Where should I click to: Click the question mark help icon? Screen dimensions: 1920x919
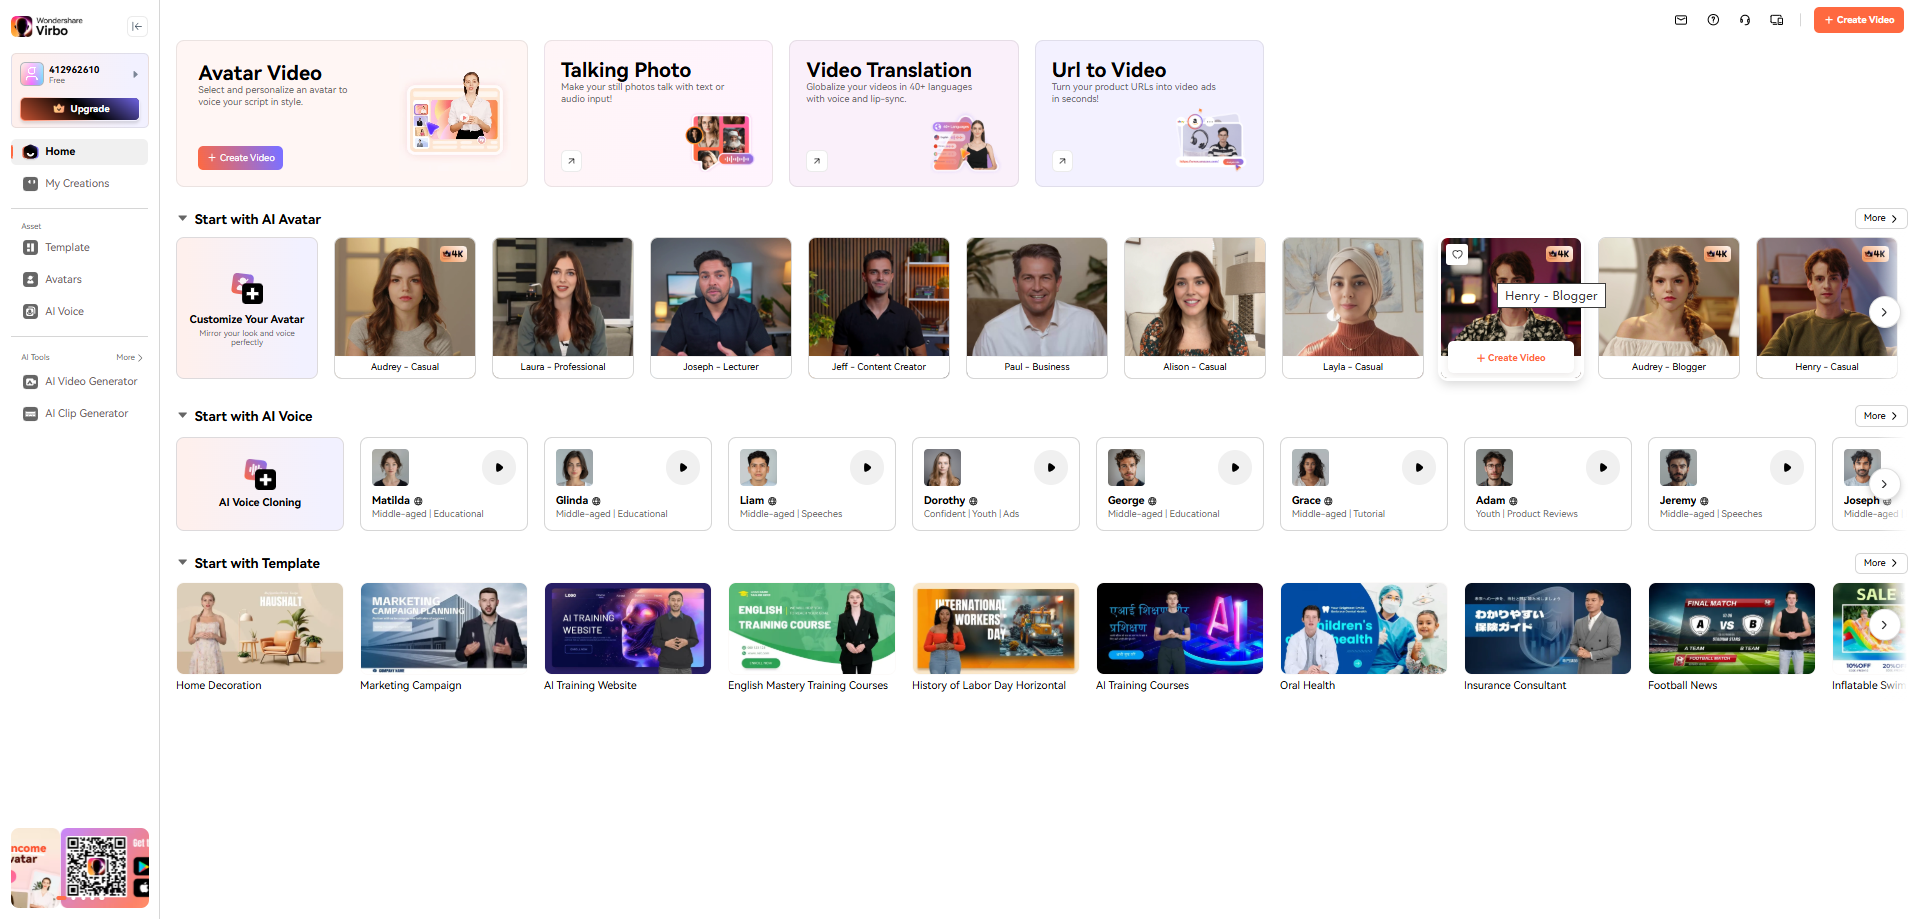(1713, 19)
